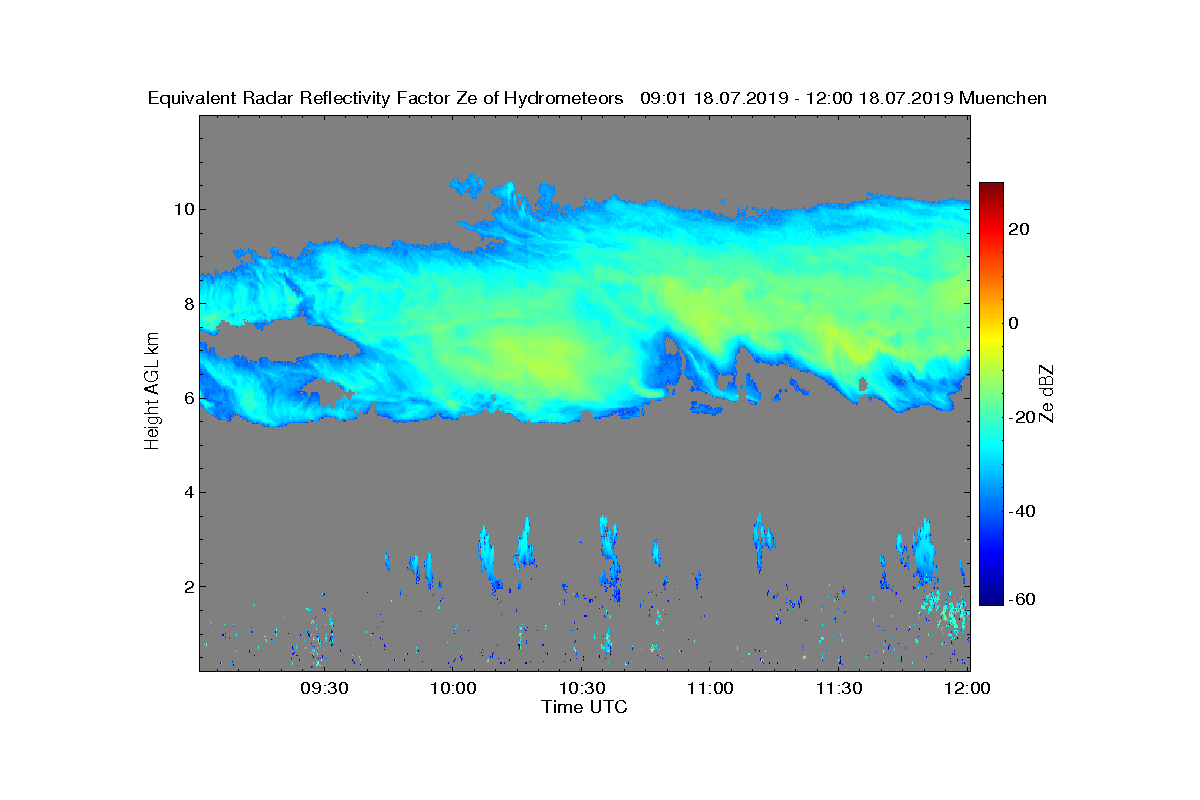Click the 11:30 time tick label
1200x800 pixels.
[840, 688]
